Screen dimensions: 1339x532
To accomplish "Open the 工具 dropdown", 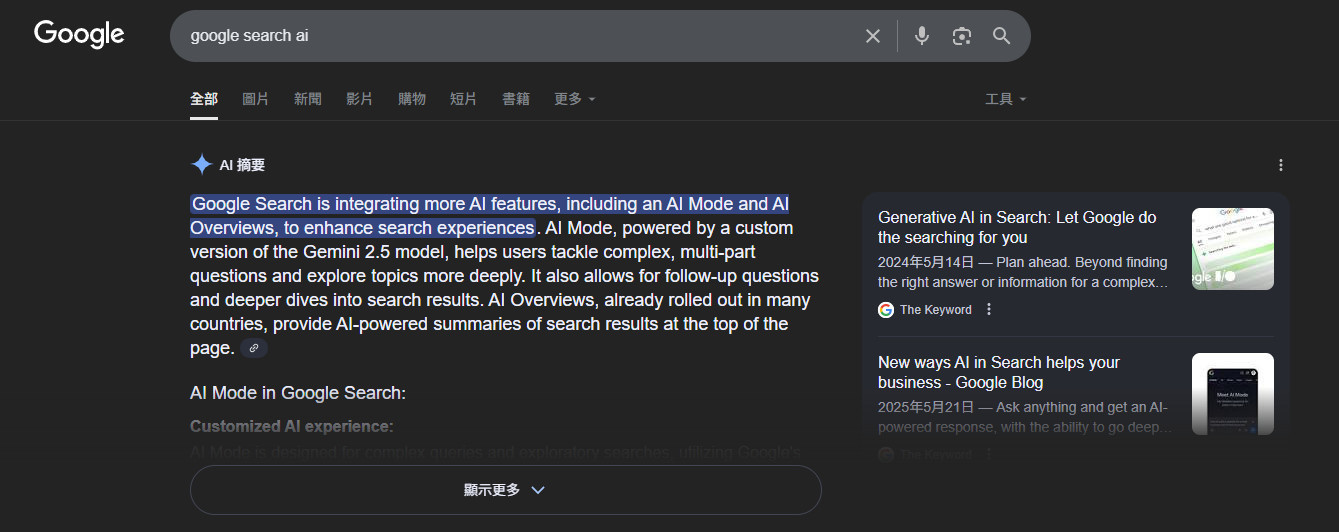I will coord(1006,99).
